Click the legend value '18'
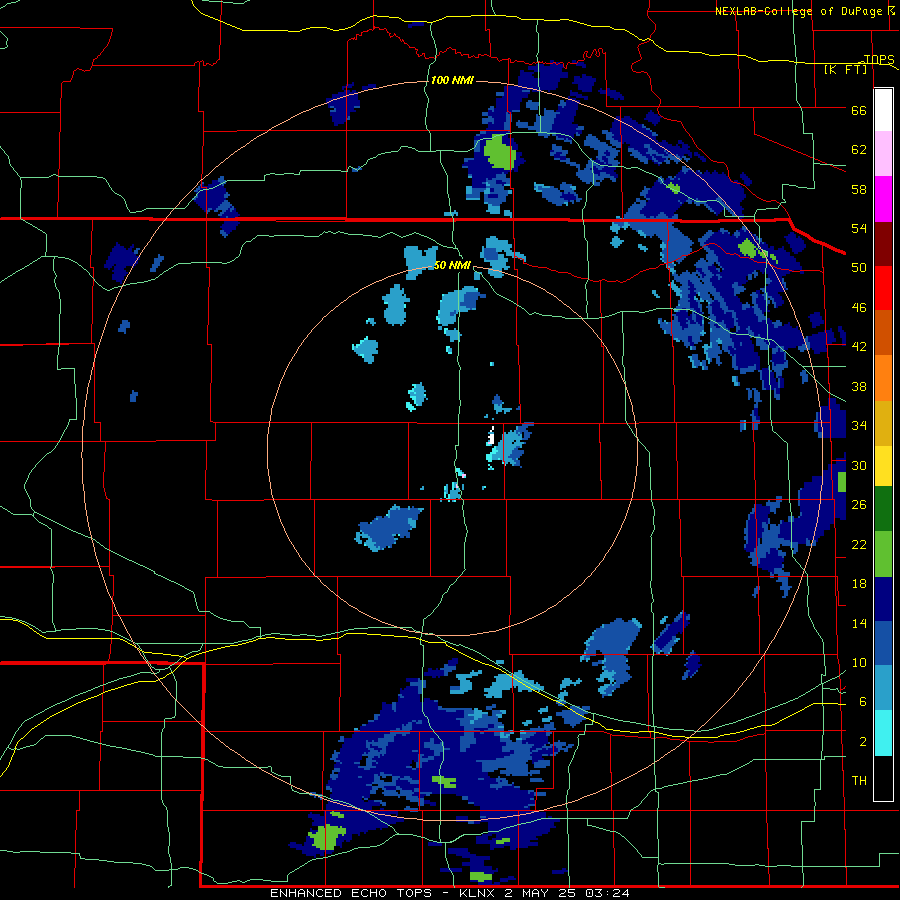900x900 pixels. pyautogui.click(x=859, y=584)
